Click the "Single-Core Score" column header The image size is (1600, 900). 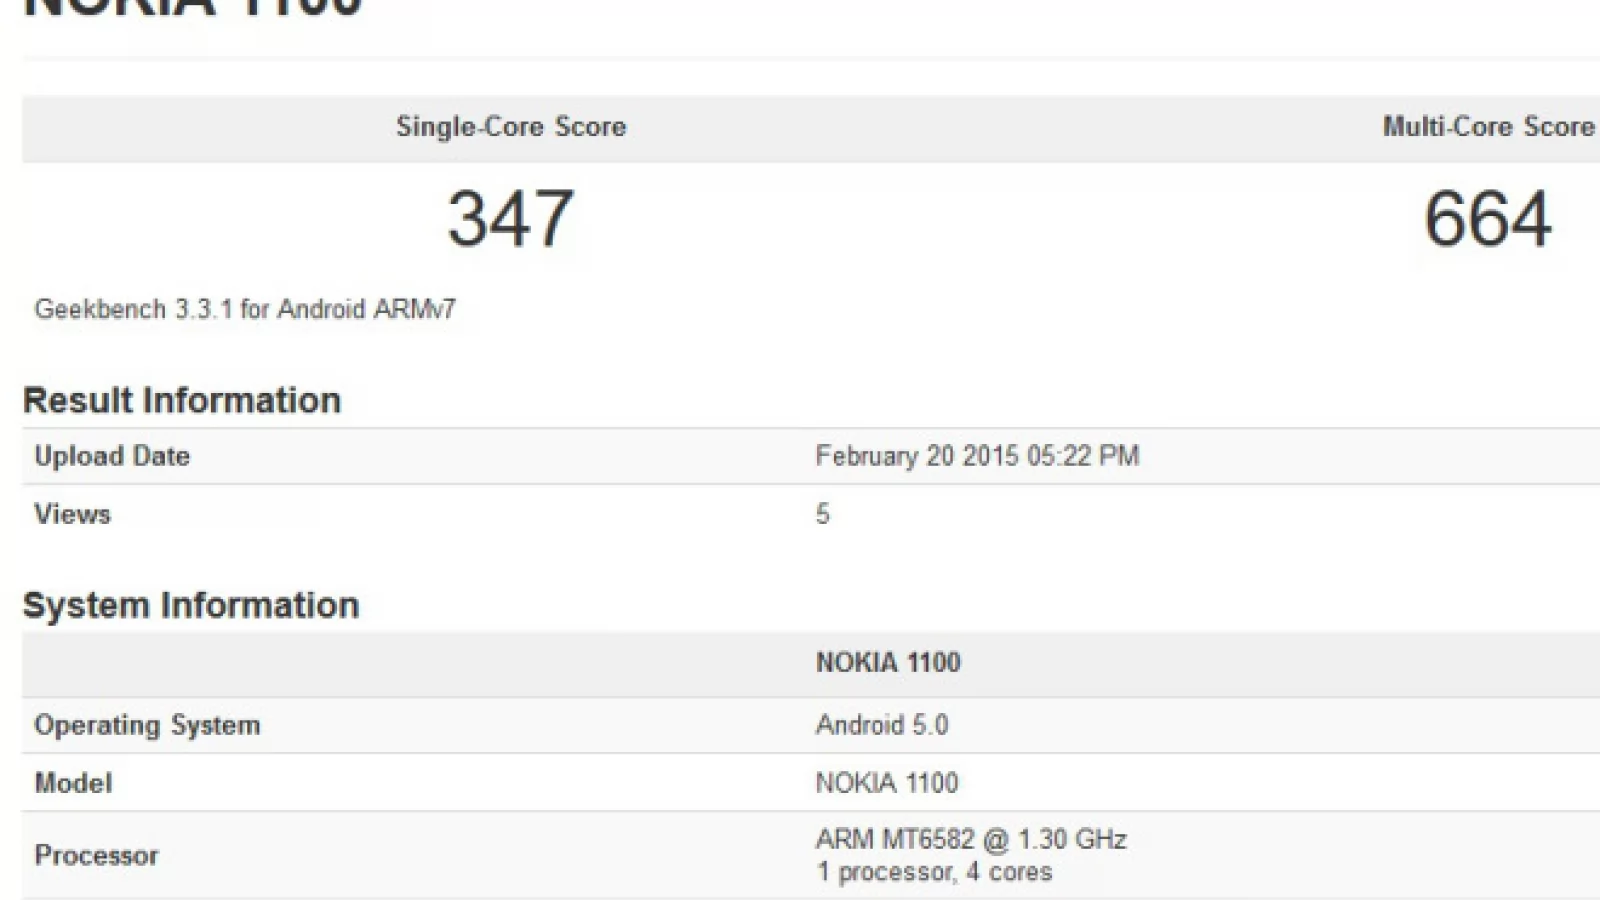point(511,127)
